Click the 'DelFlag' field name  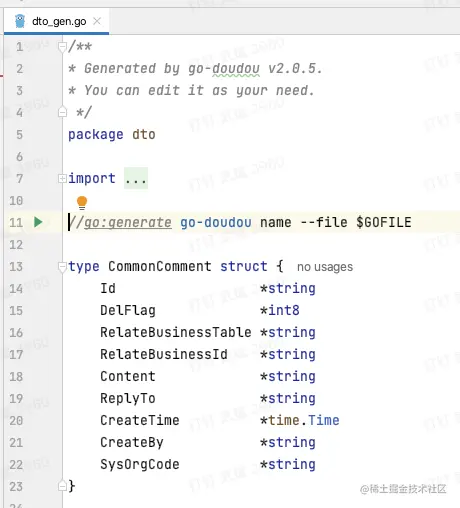coord(128,310)
